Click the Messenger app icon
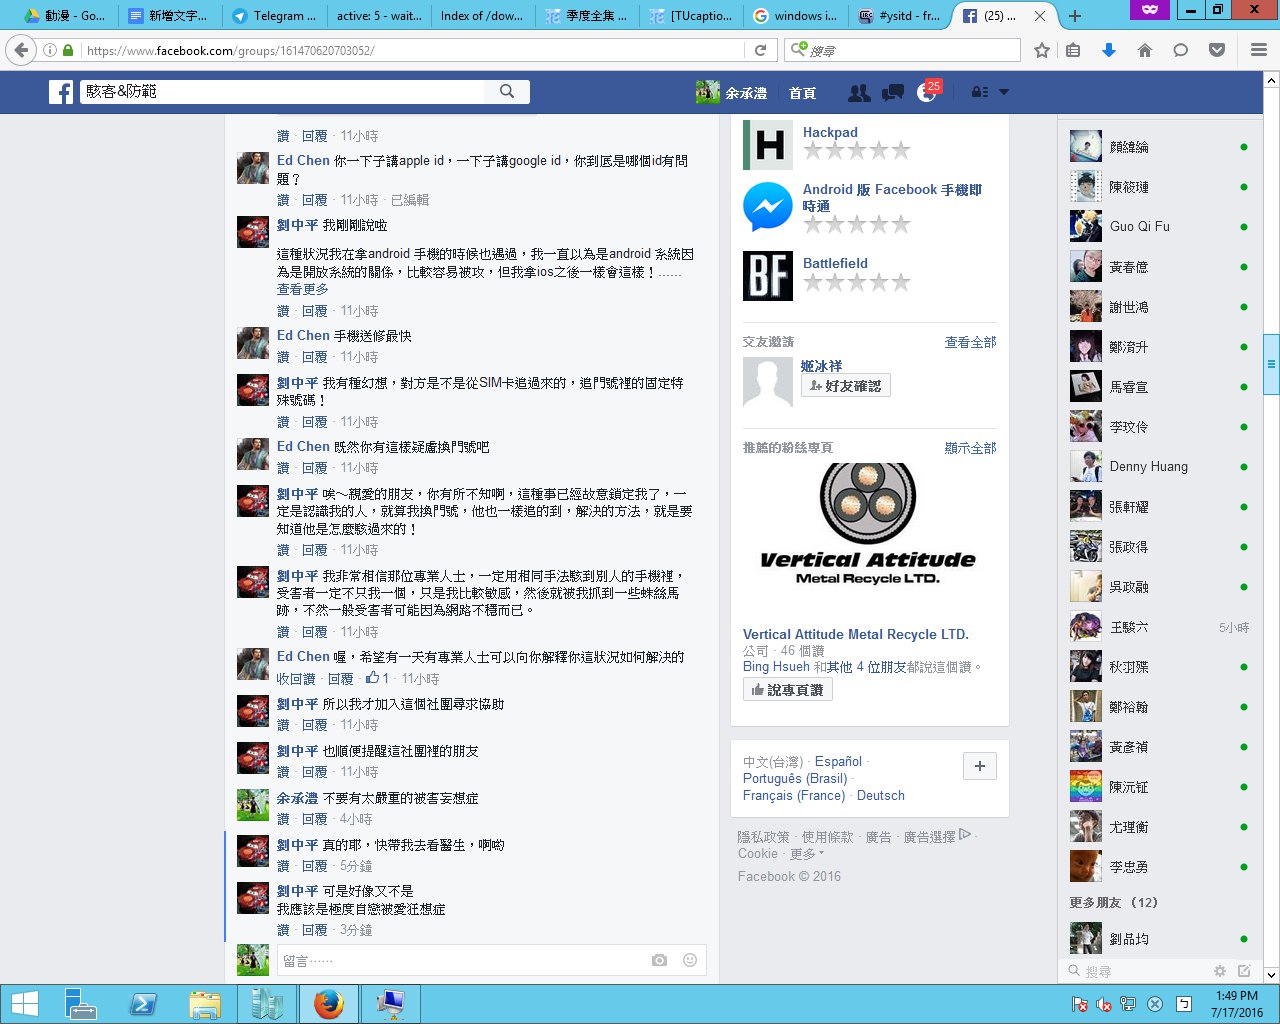The image size is (1280, 1024). (x=768, y=208)
